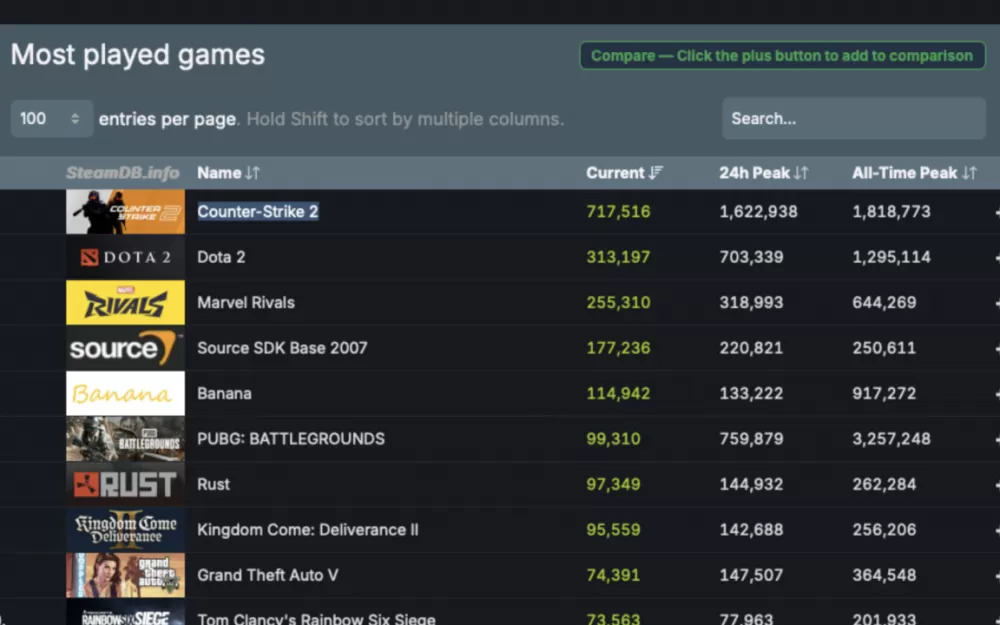Open the Grand Theft Auto V link
1000x625 pixels.
268,575
